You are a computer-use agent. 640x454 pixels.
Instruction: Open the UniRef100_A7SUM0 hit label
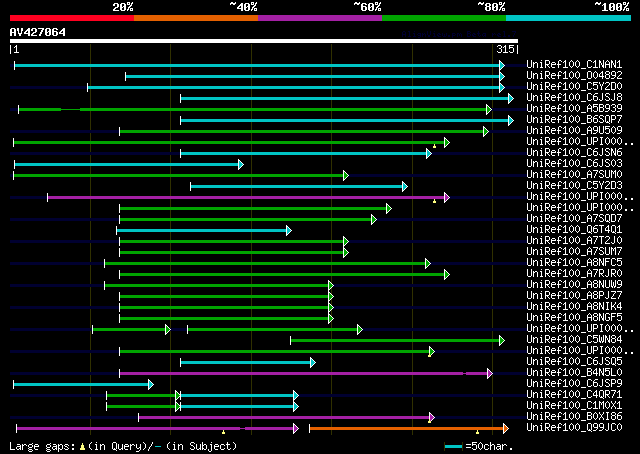tap(574, 175)
